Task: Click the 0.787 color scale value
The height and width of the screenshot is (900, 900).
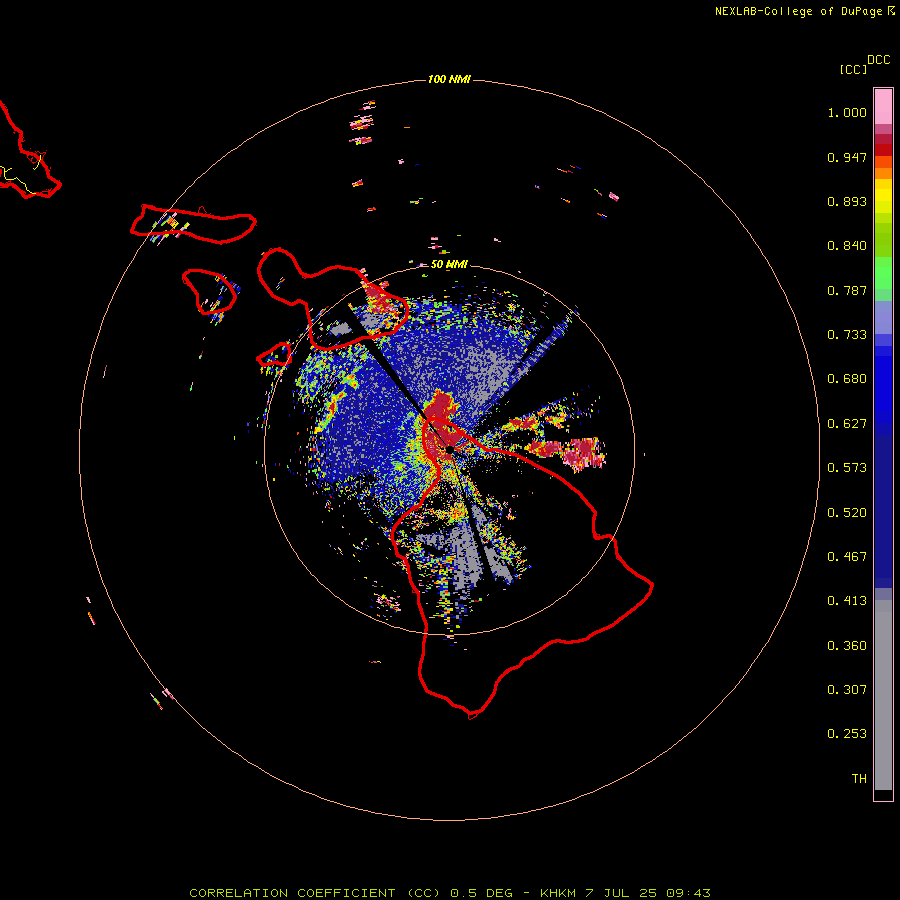Action: [x=847, y=290]
